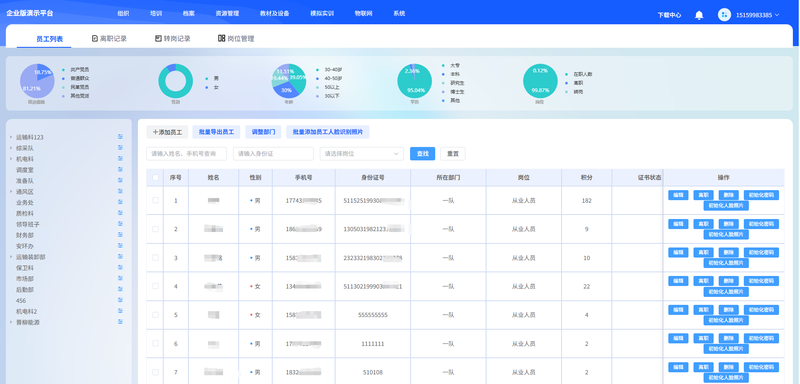Click edit icon beside 机电科2

[120, 311]
